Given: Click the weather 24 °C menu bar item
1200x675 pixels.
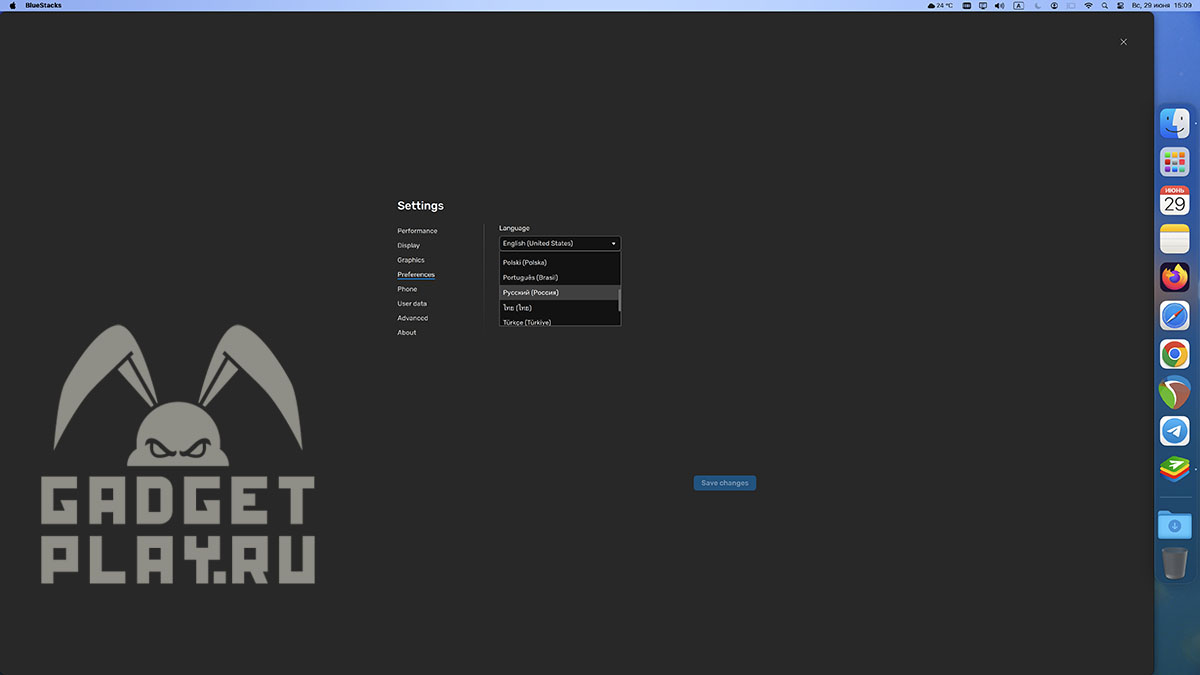Looking at the screenshot, I should tap(940, 5).
